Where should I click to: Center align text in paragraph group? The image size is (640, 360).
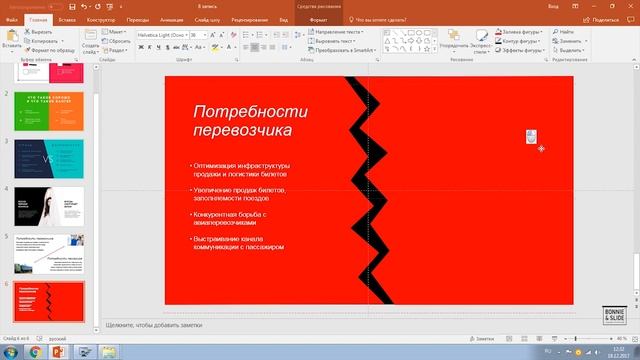(255, 47)
